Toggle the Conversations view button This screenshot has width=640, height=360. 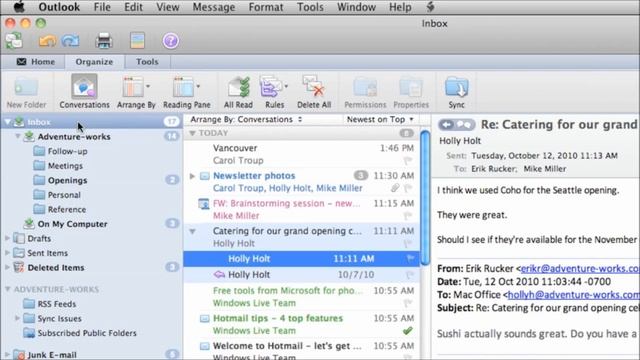point(84,92)
